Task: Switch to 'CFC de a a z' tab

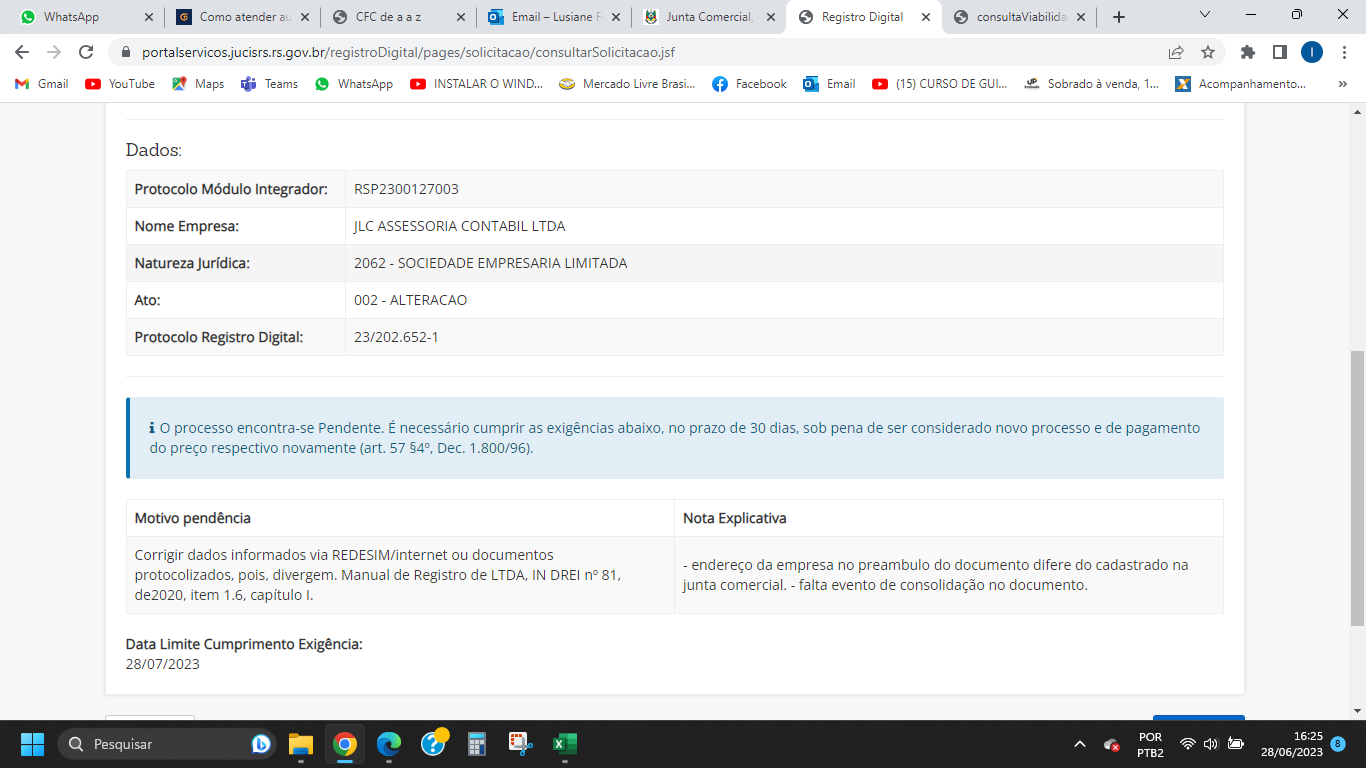Action: [389, 17]
